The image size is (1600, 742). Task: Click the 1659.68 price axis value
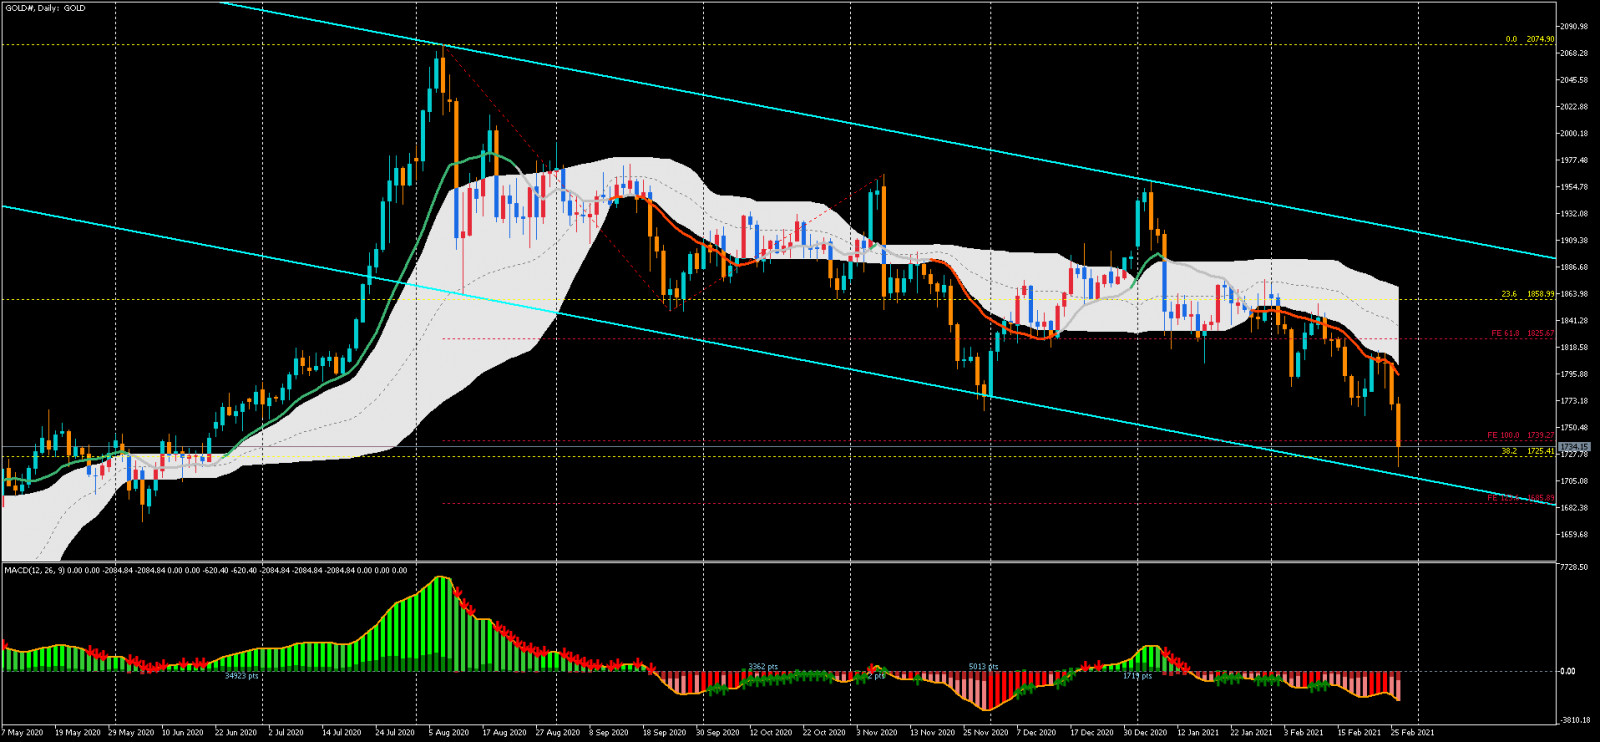[x=1575, y=534]
